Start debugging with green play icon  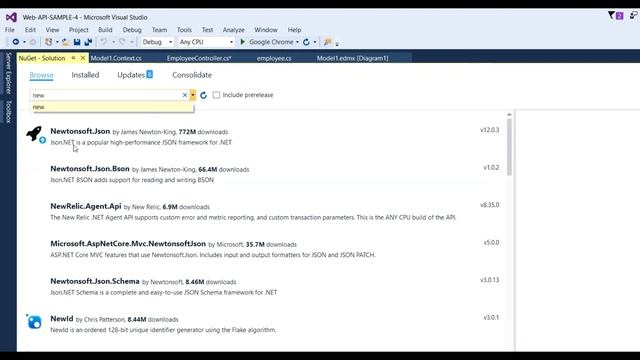click(x=243, y=42)
